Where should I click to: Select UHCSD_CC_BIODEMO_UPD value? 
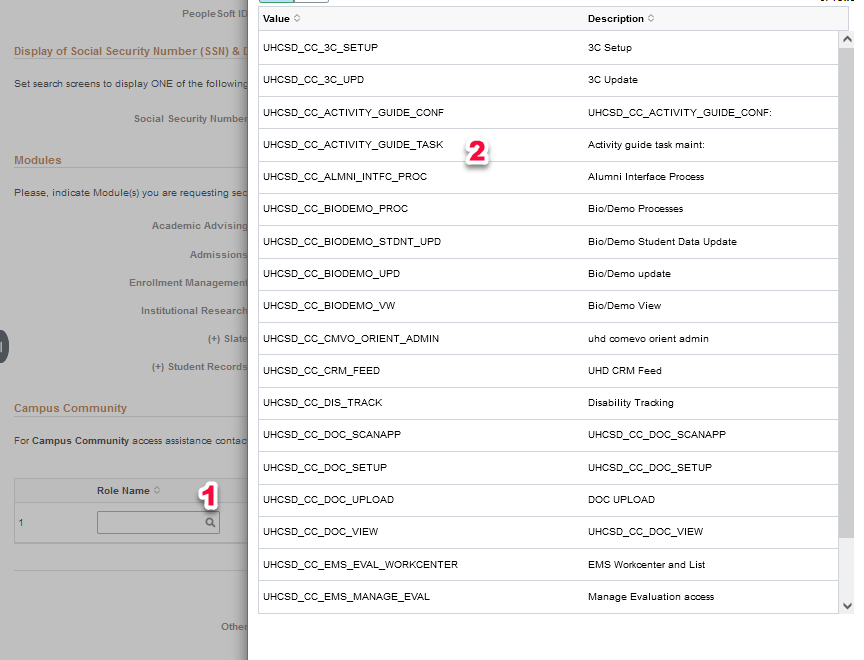[x=331, y=273]
